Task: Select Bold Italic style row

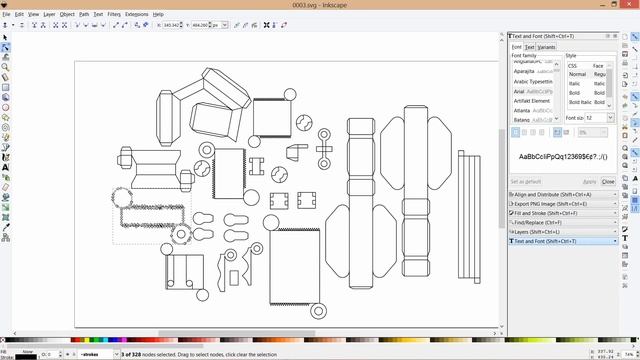Action: tap(587, 102)
